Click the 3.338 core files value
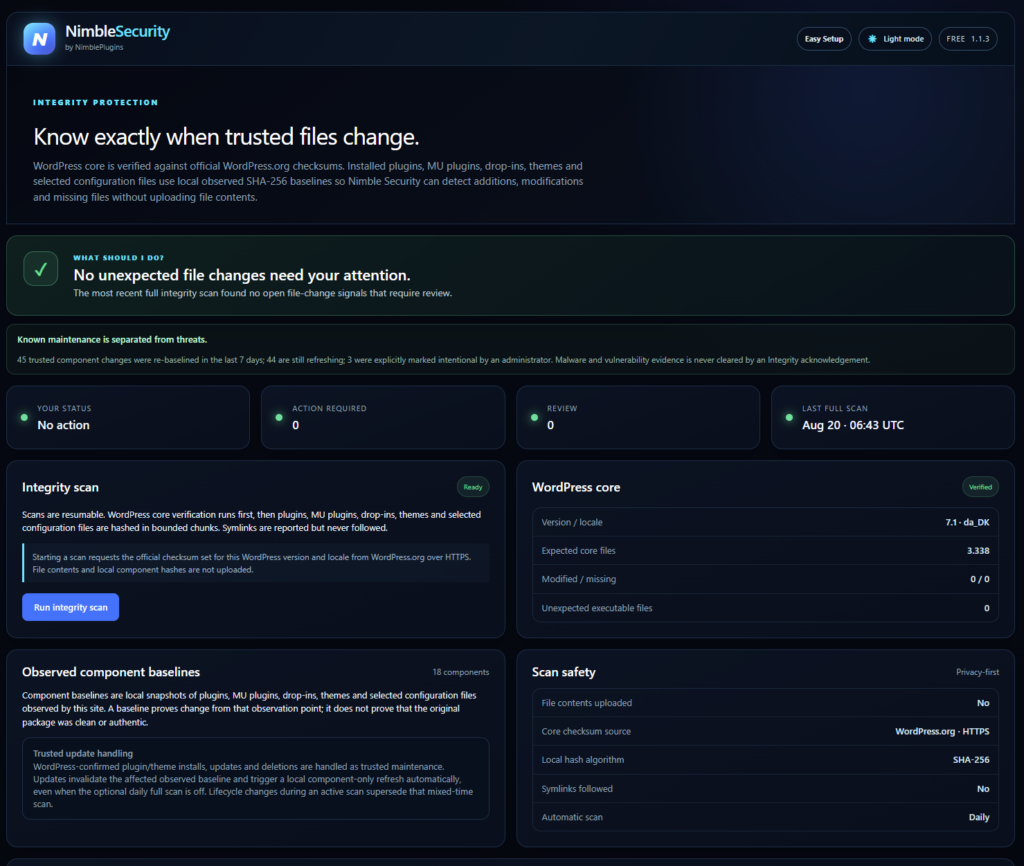Screen dimensions: 1024x866 978,551
